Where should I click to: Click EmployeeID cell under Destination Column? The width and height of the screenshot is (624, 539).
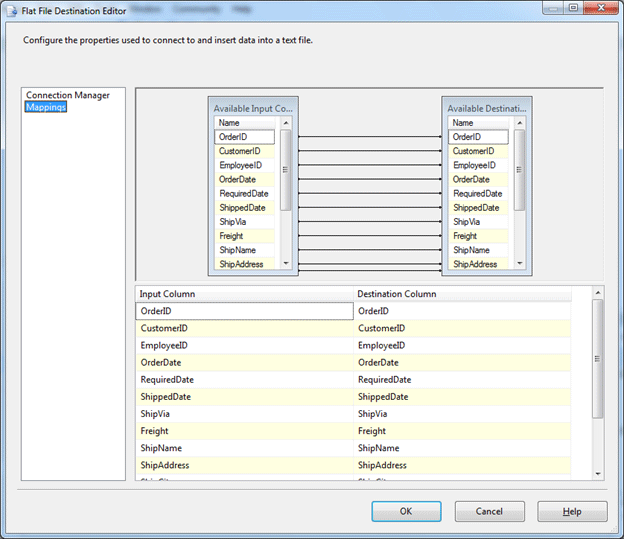point(462,345)
